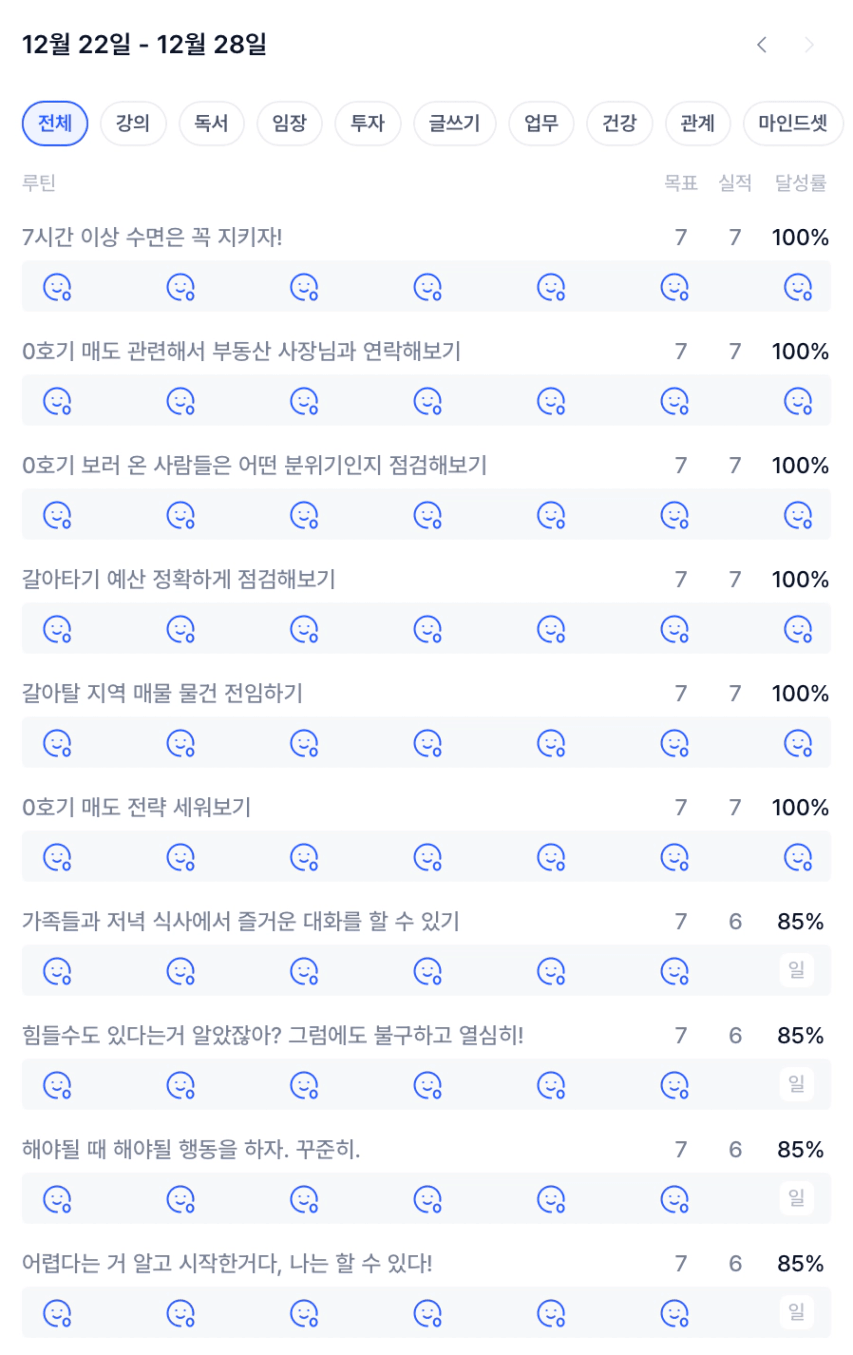Screen dimensions: 853x1355
Task: Filter routines by the 건강 tab
Action: point(619,124)
